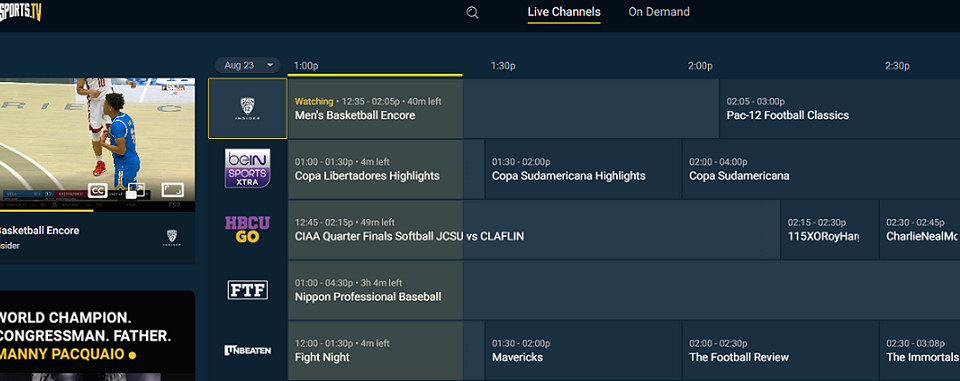Image resolution: width=960 pixels, height=381 pixels.
Task: Select the HBCU GO channel logo
Action: point(247,229)
